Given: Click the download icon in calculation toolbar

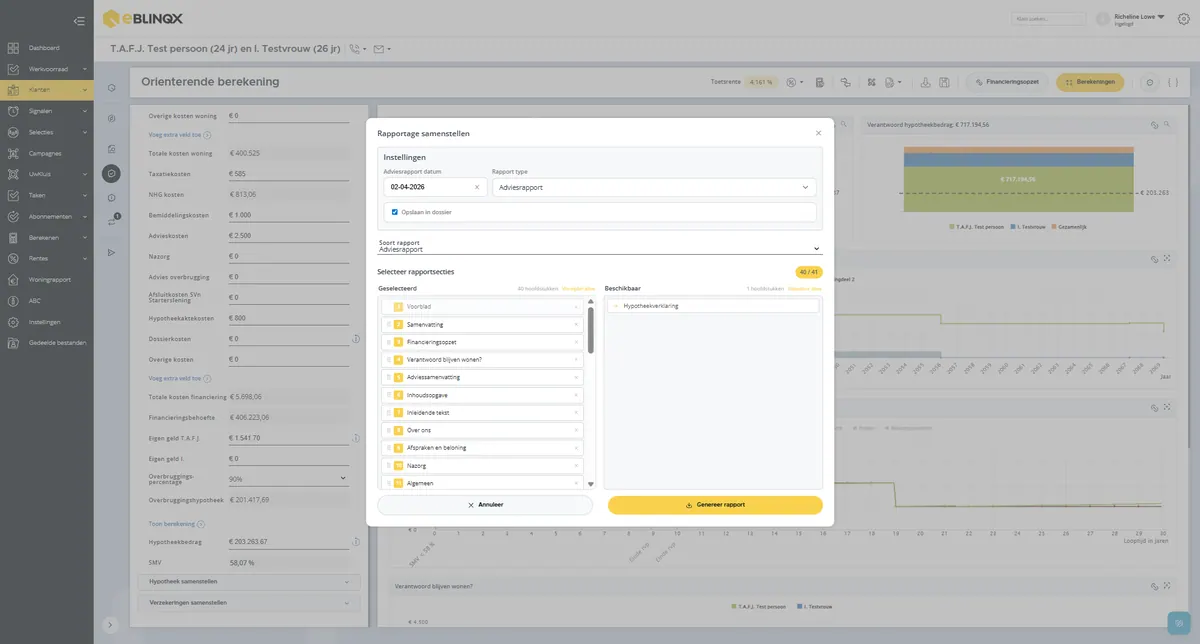Looking at the screenshot, I should 924,82.
